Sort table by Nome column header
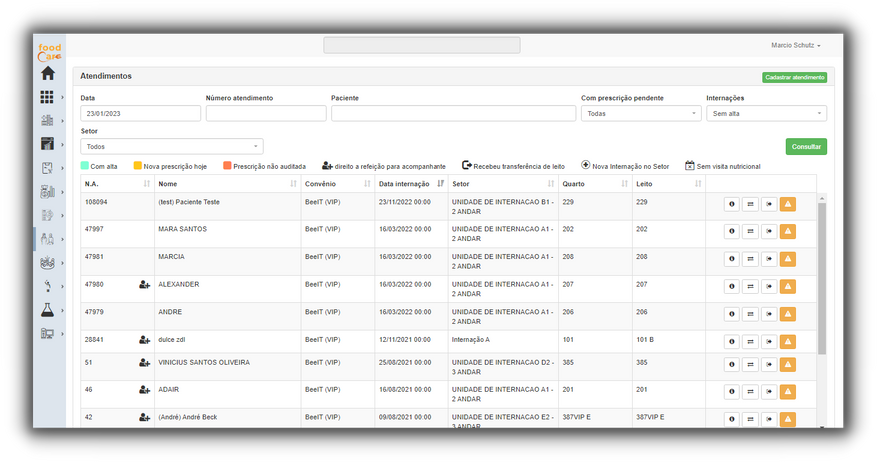Screen dimensions: 877x462 coord(225,184)
